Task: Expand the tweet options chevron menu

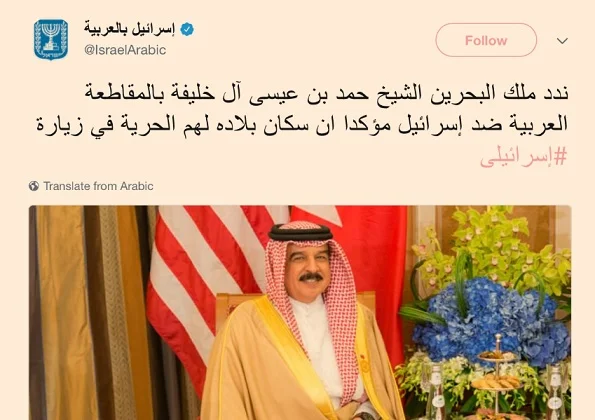Action: pyautogui.click(x=562, y=41)
